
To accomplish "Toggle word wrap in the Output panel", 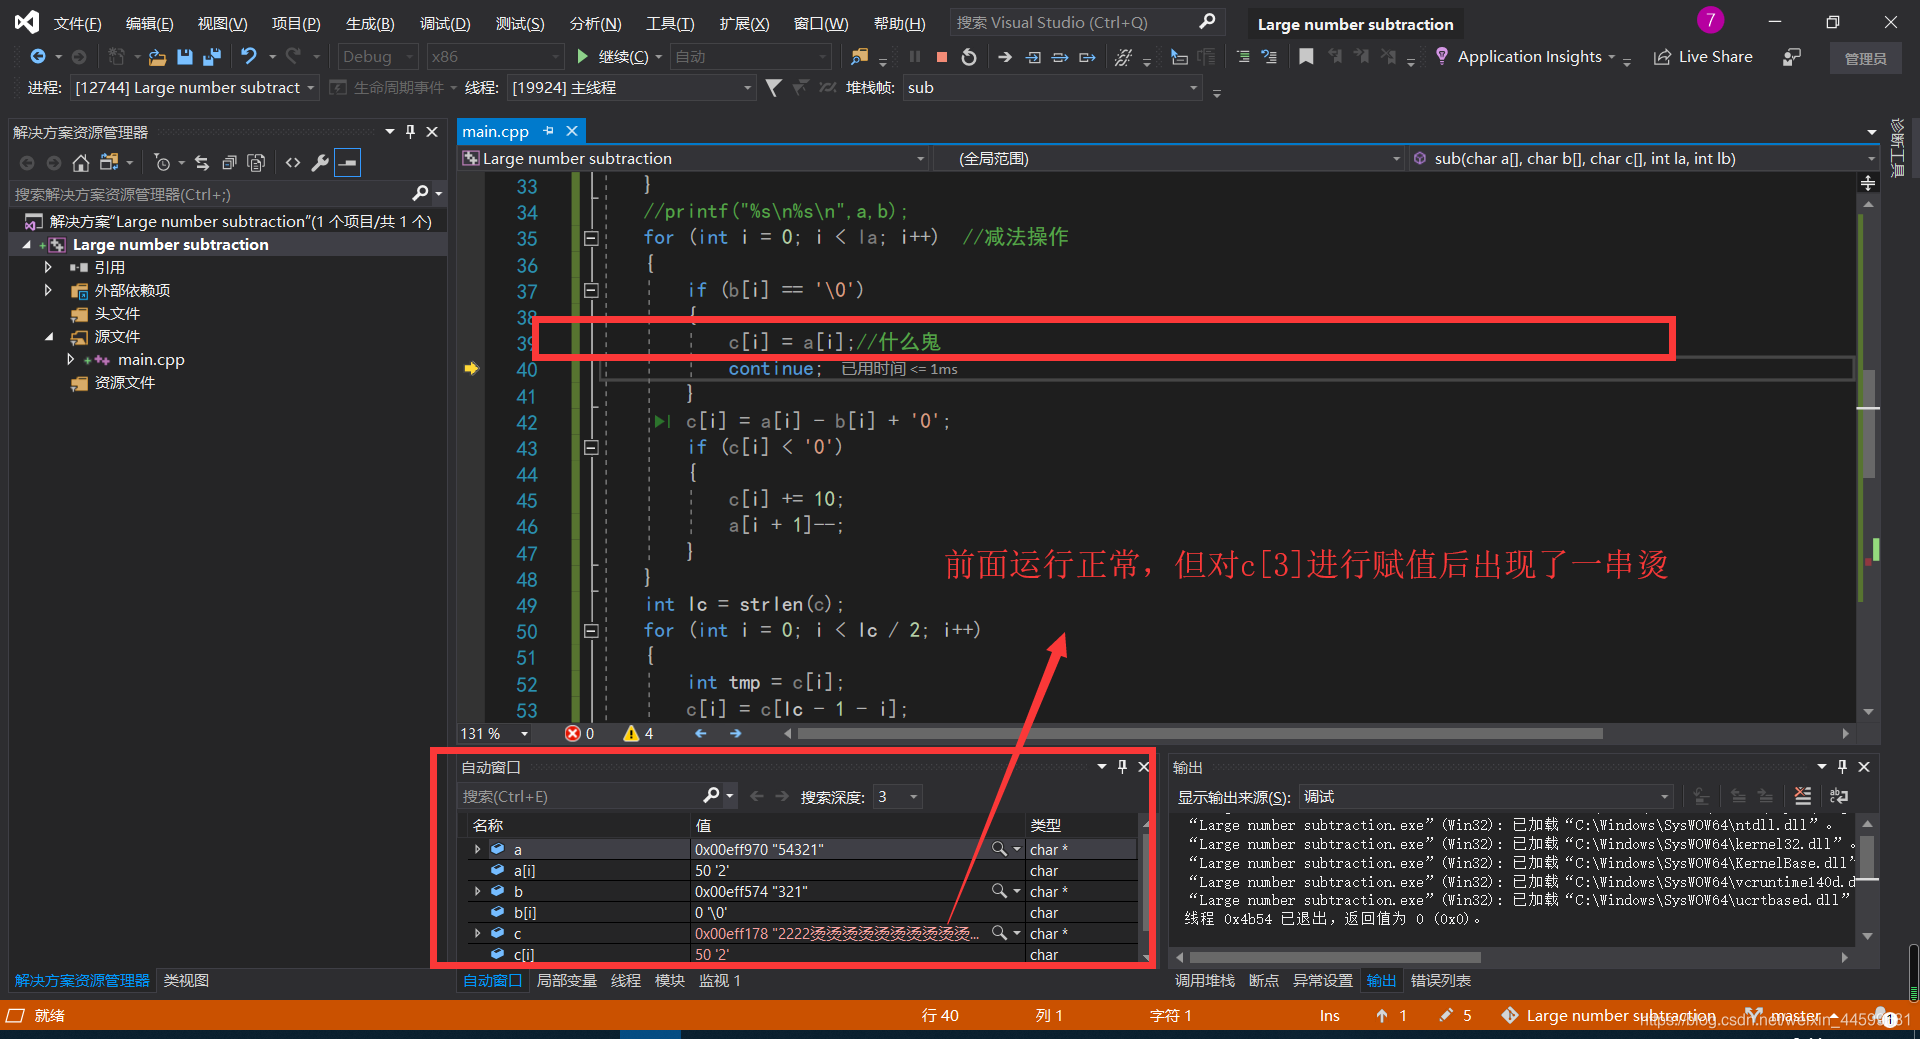I will pos(1838,796).
